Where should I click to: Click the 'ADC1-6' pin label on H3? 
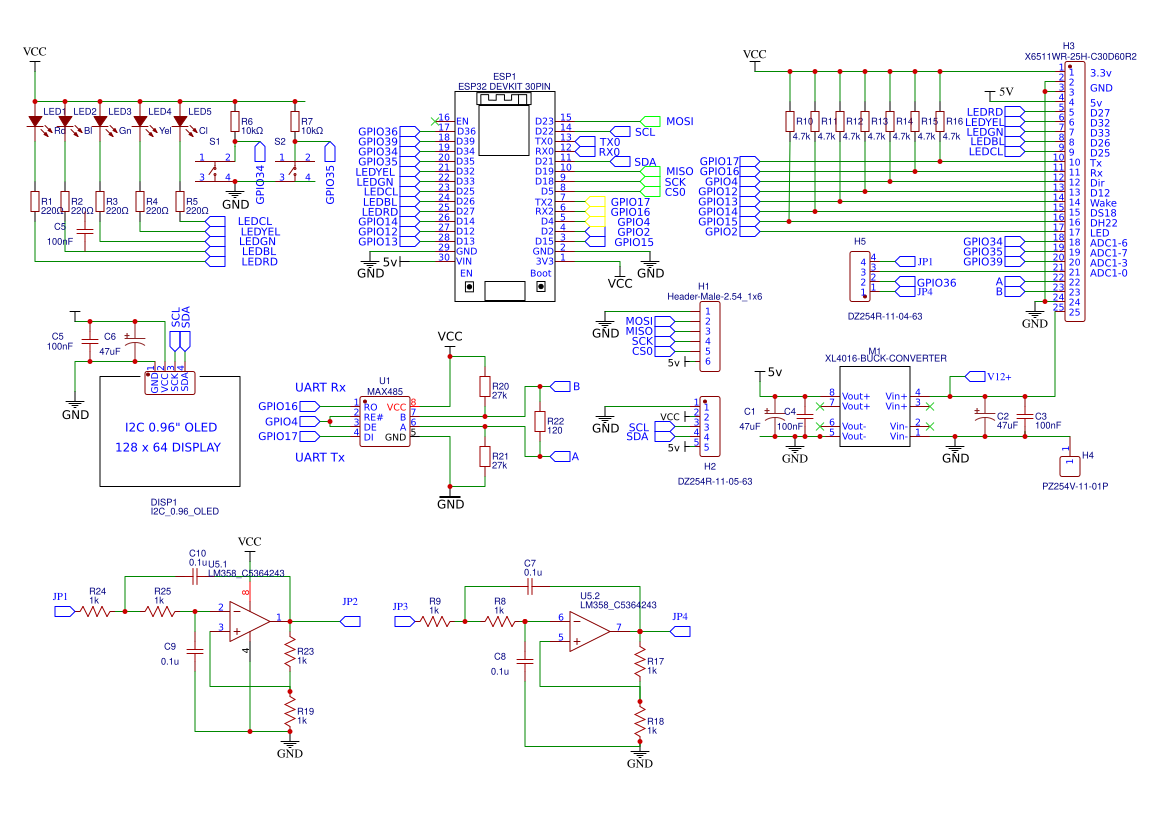1109,243
